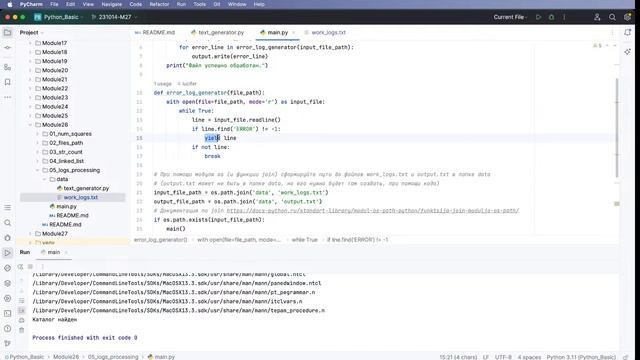Clear run output with trash icon
Viewport: 640px width, 360px height.
point(22,330)
